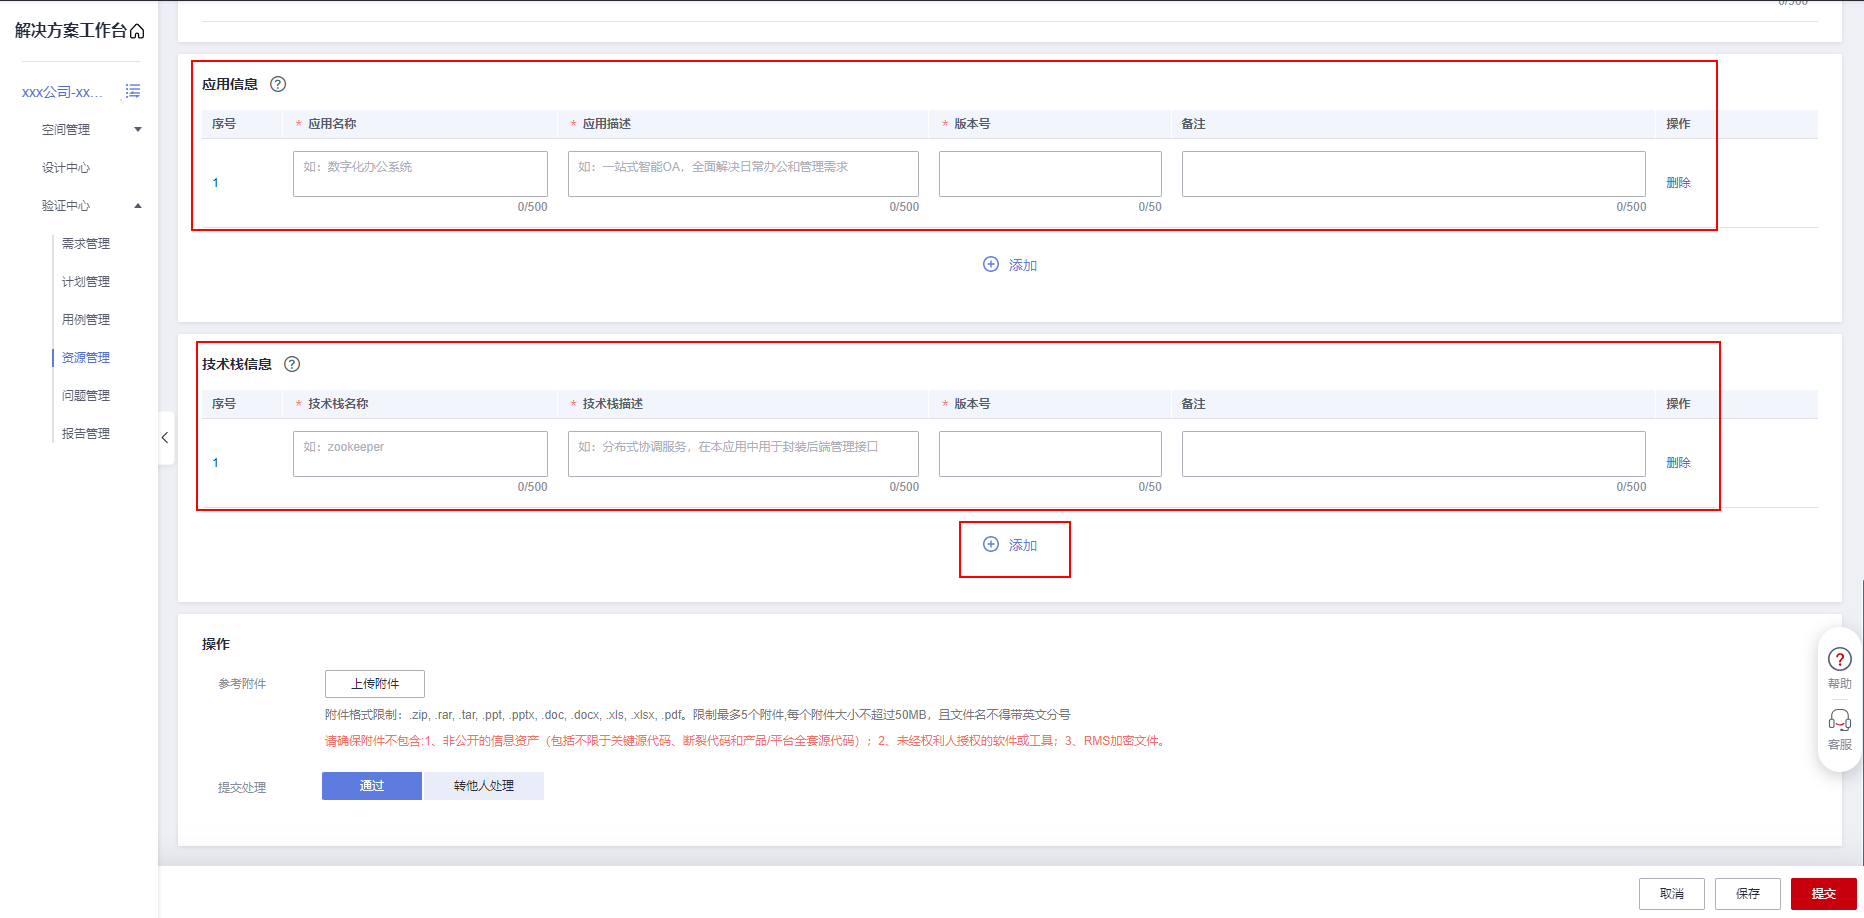Collapse the 验证中心 menu arrow
The width and height of the screenshot is (1864, 918).
tap(138, 206)
